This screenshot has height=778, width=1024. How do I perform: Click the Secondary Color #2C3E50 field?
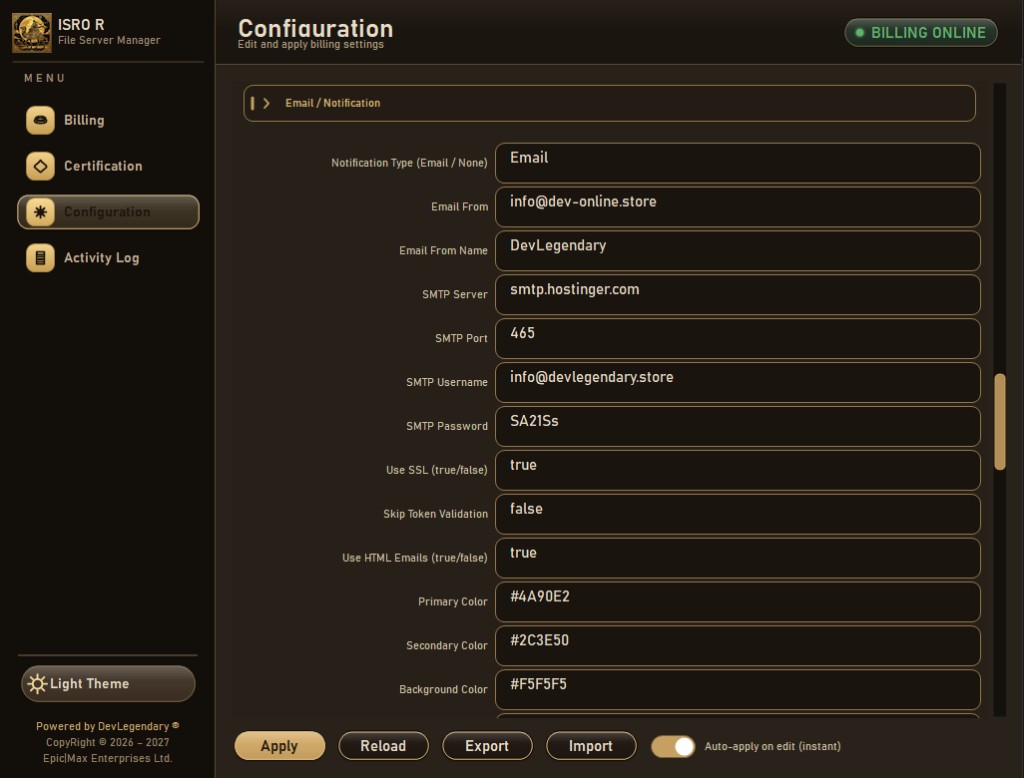(738, 645)
